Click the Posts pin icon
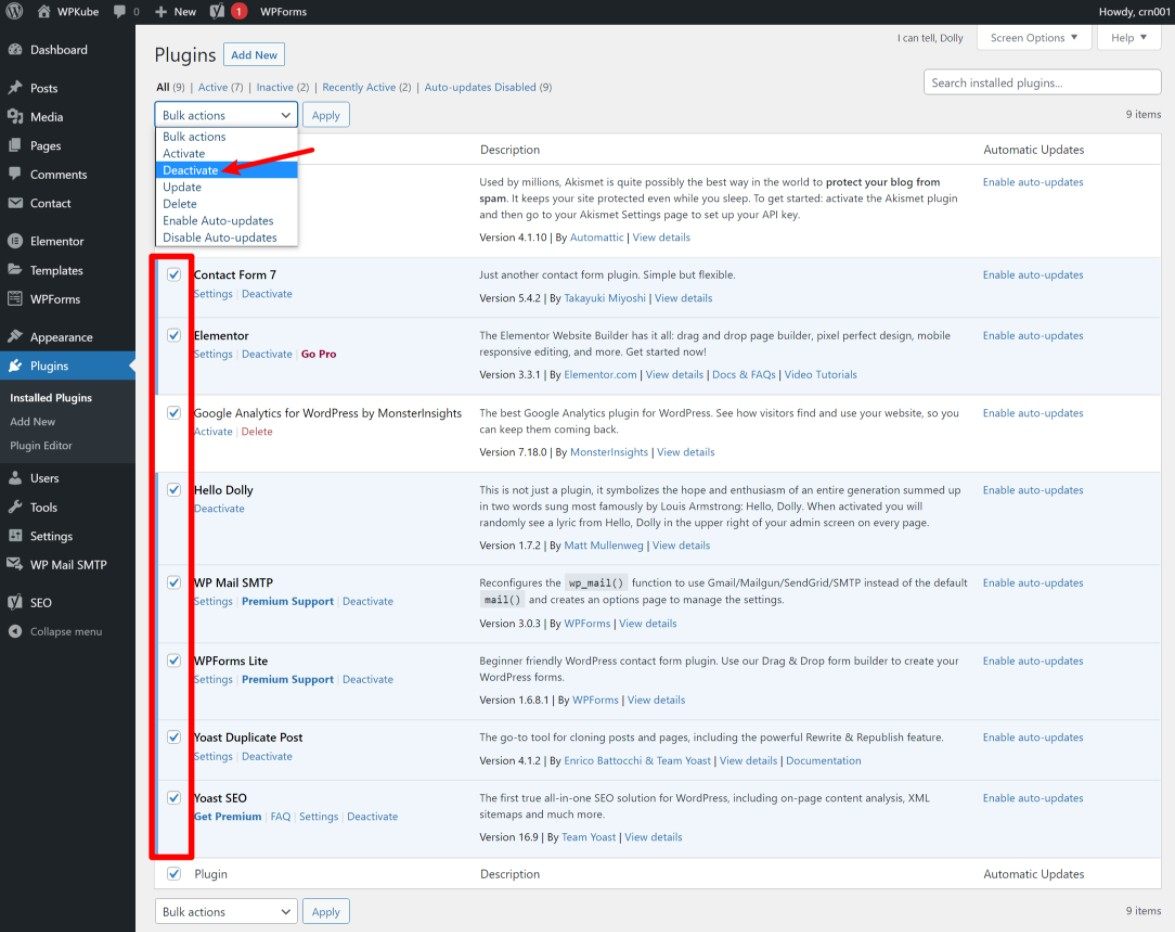 (15, 88)
